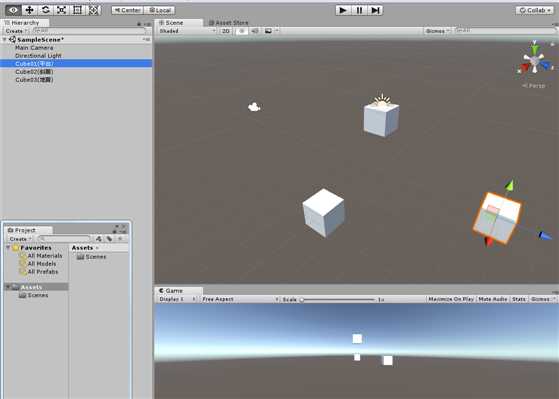Viewport: 559px width, 399px height.
Task: Collapse the SampleScene tree node
Action: [x=5, y=40]
